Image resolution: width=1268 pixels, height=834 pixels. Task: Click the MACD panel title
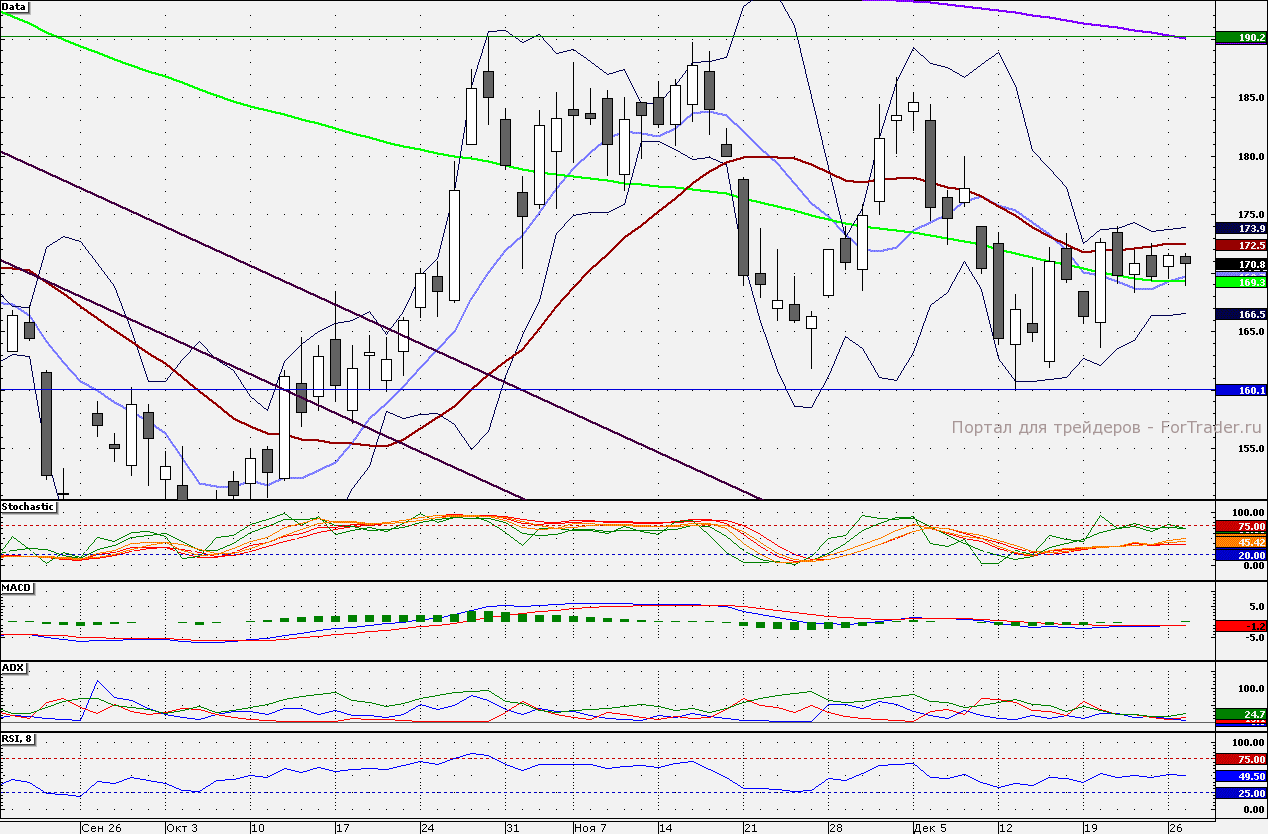17,587
